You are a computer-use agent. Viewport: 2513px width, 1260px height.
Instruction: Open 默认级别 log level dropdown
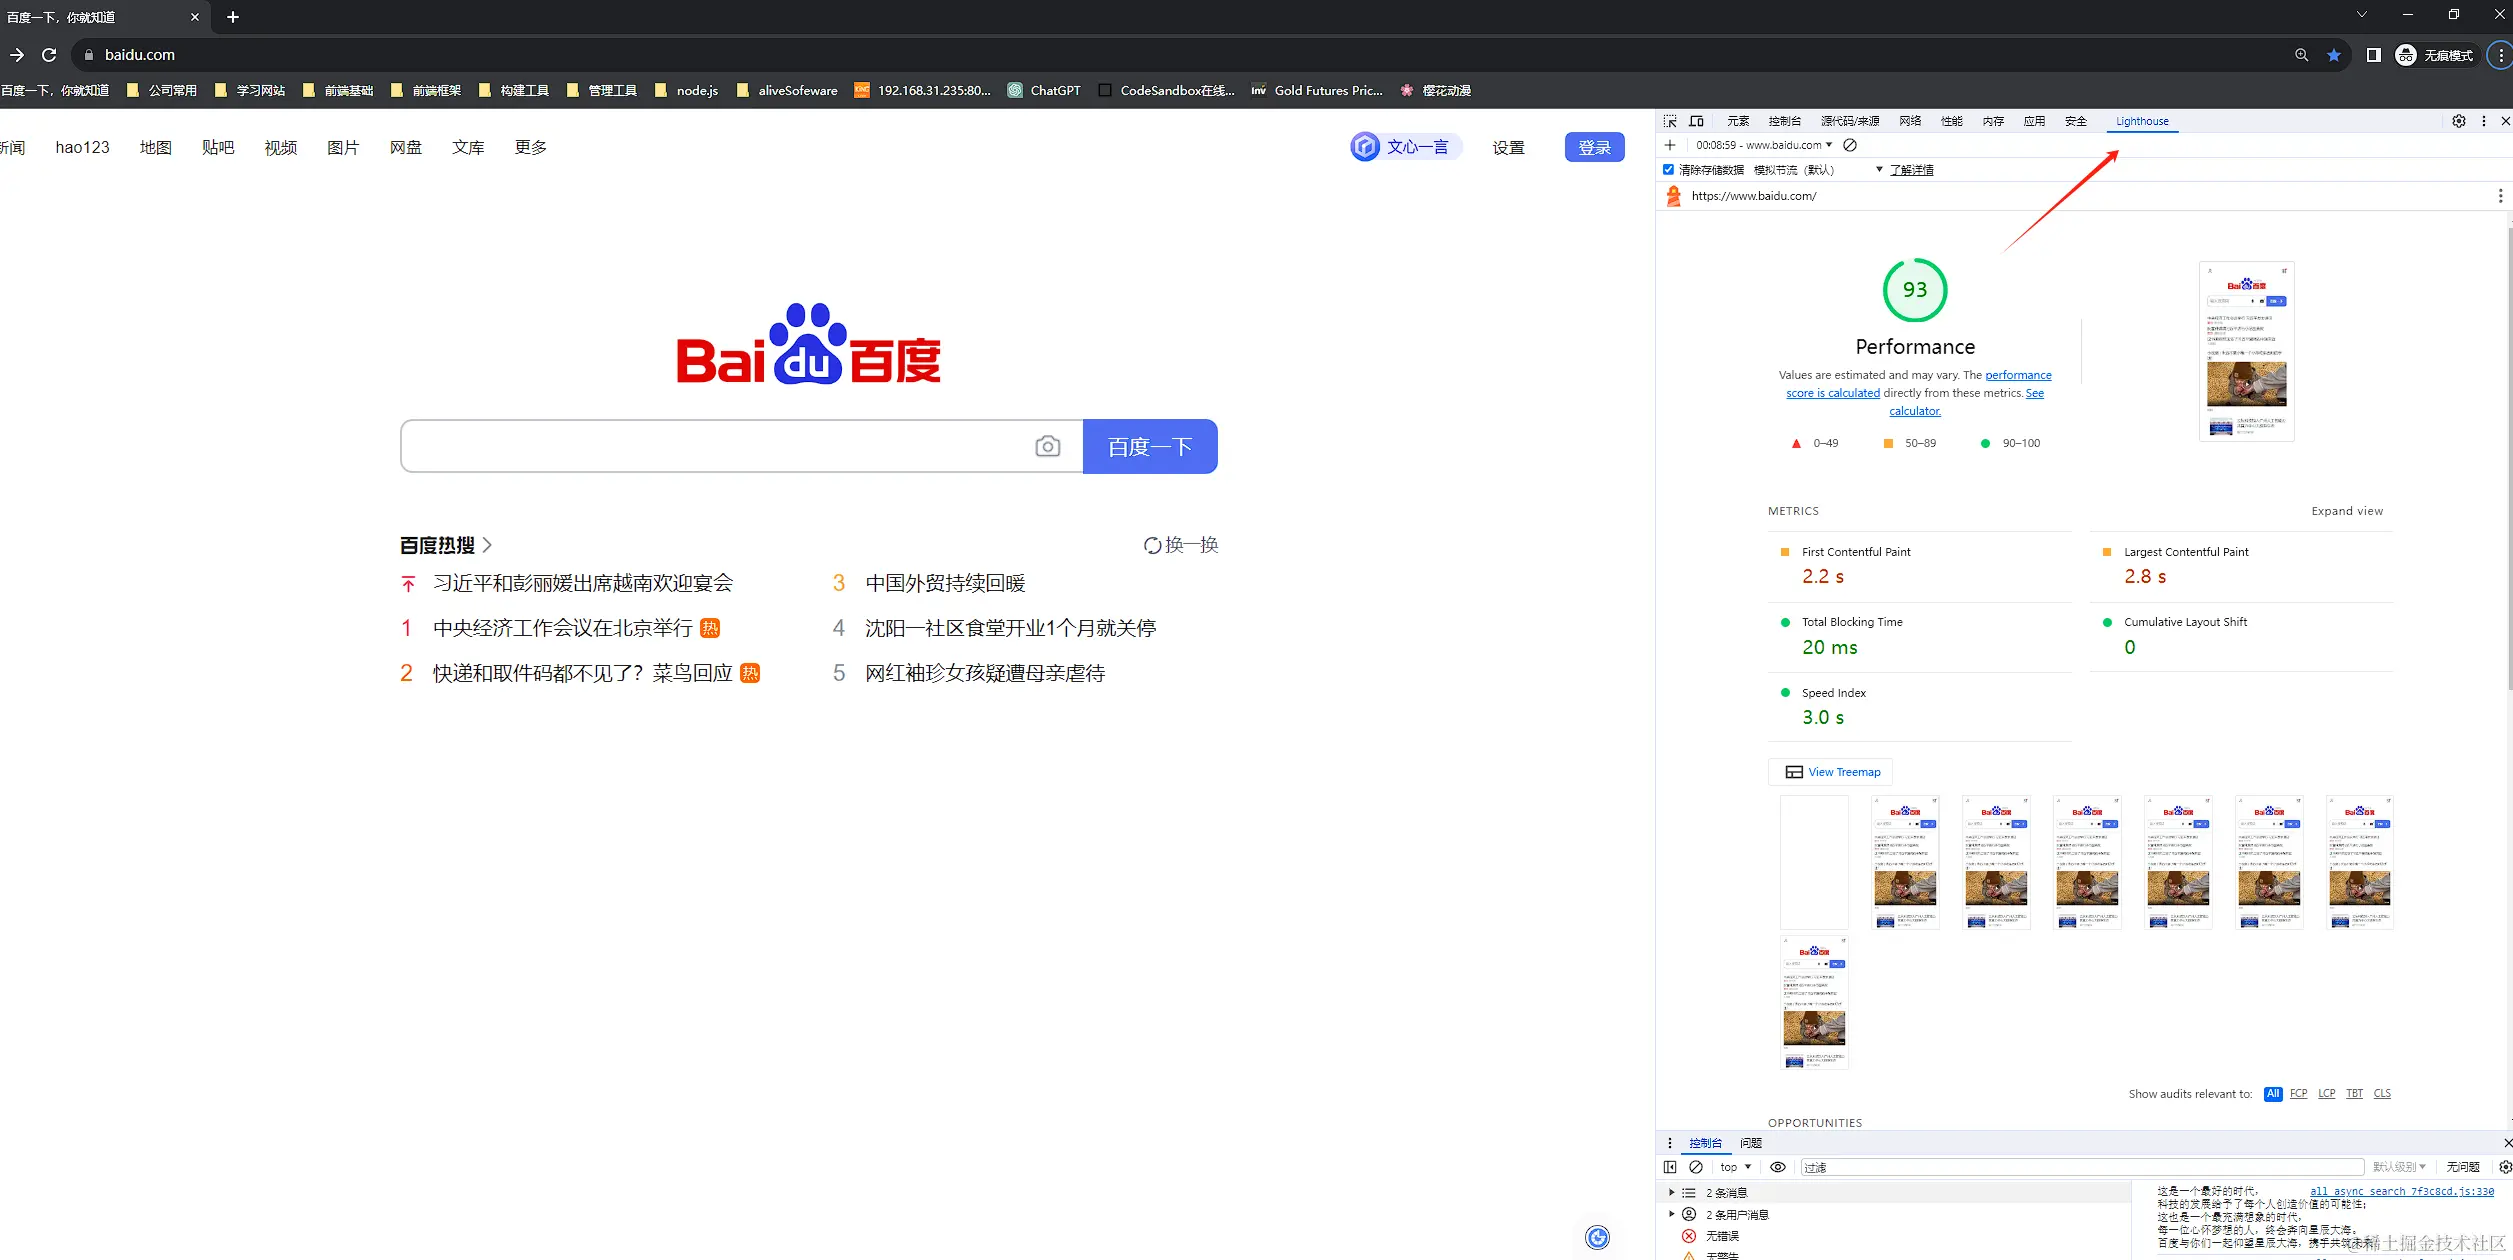[x=2399, y=1167]
